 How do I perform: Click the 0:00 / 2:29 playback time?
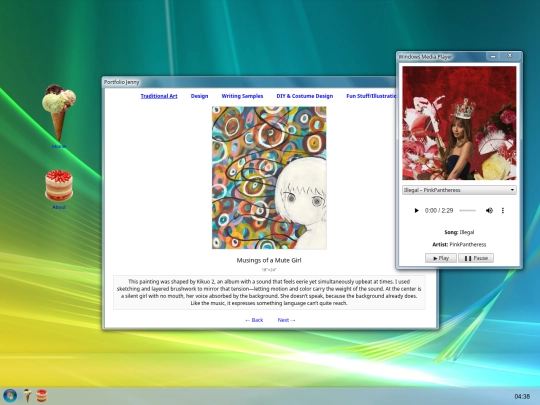[439, 210]
